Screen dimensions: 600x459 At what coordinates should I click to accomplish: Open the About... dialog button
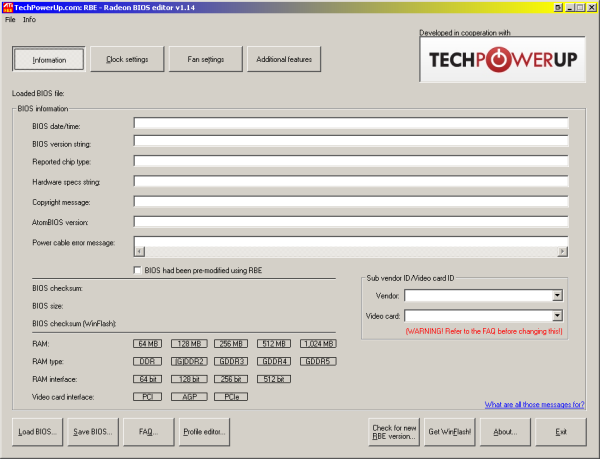[505, 432]
